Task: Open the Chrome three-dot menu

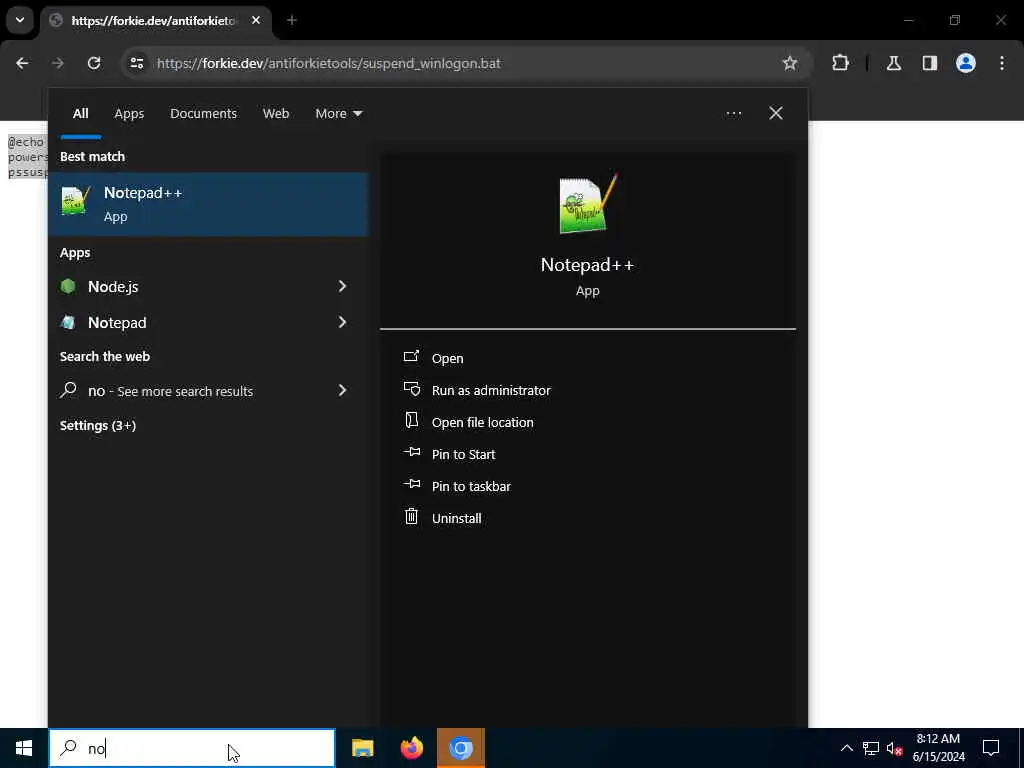Action: (x=1002, y=63)
